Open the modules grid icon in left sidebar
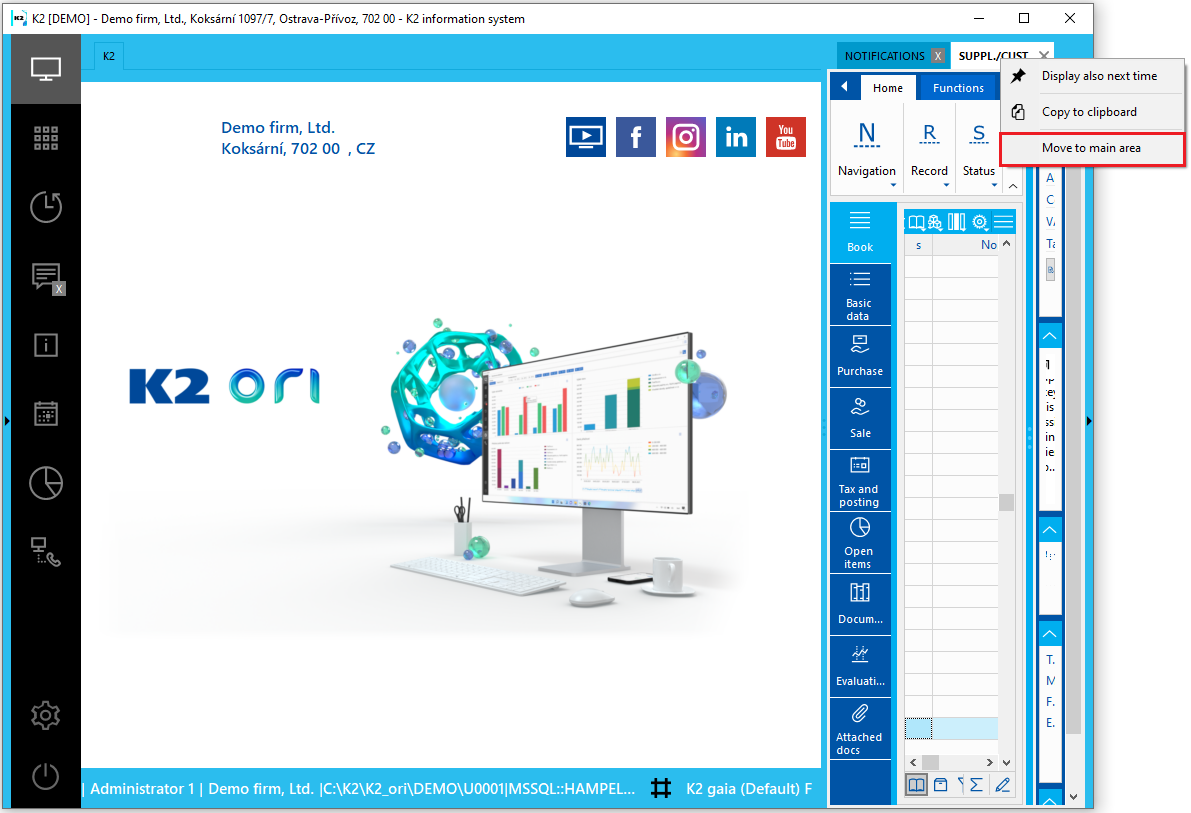Screen dimensions: 1191x813 [x=46, y=138]
